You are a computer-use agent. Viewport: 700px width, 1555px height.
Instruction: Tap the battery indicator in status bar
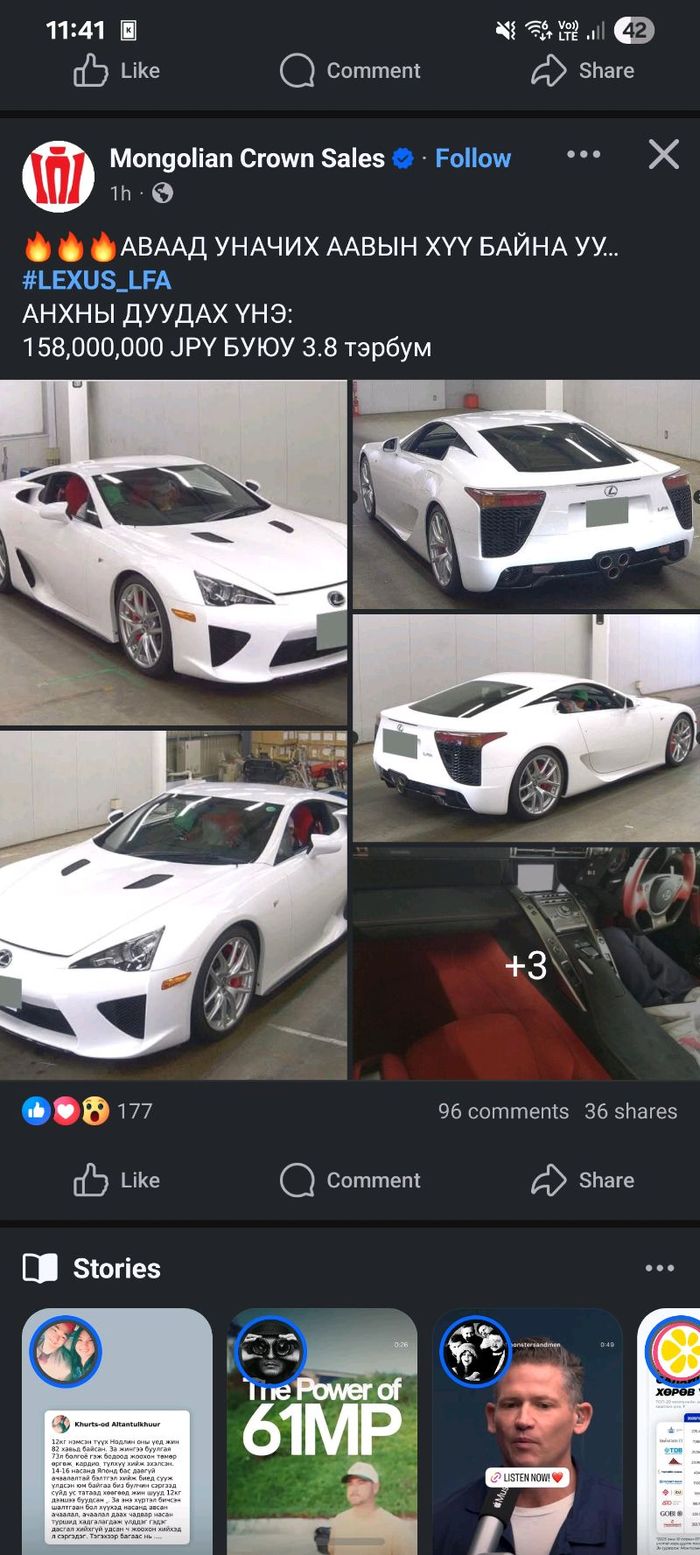[x=634, y=30]
